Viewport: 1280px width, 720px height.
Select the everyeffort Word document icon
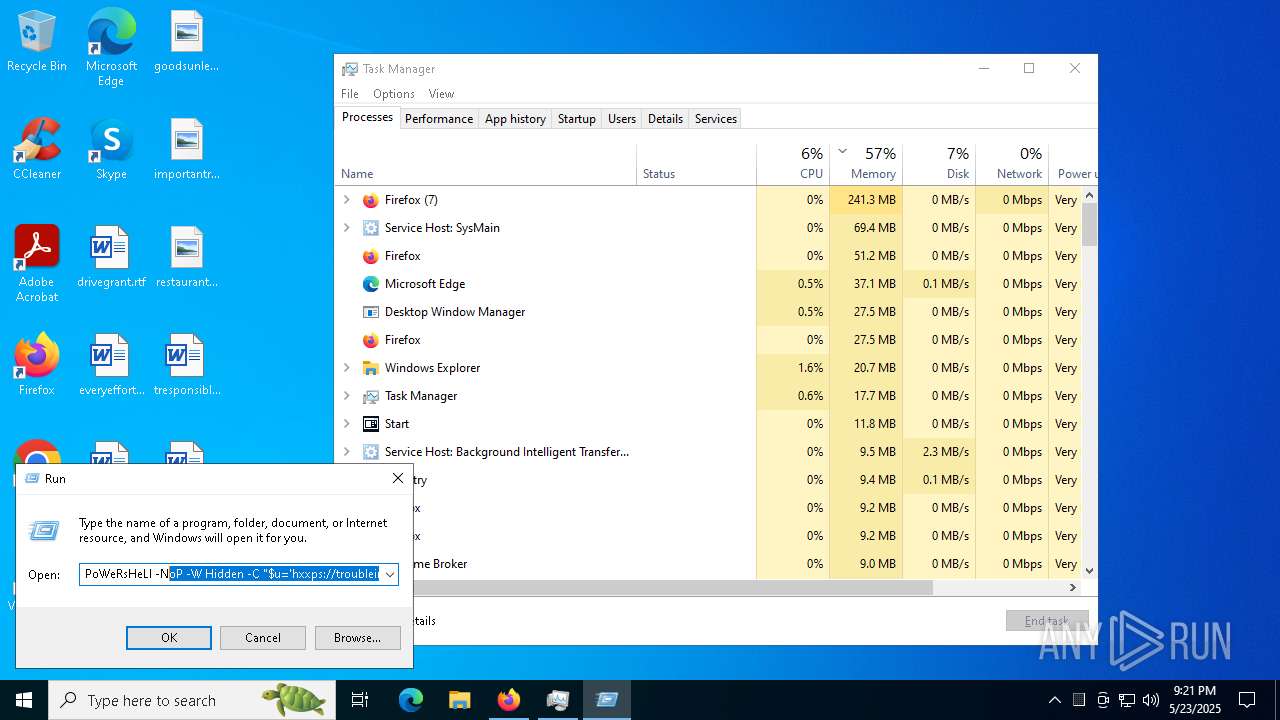(111, 366)
